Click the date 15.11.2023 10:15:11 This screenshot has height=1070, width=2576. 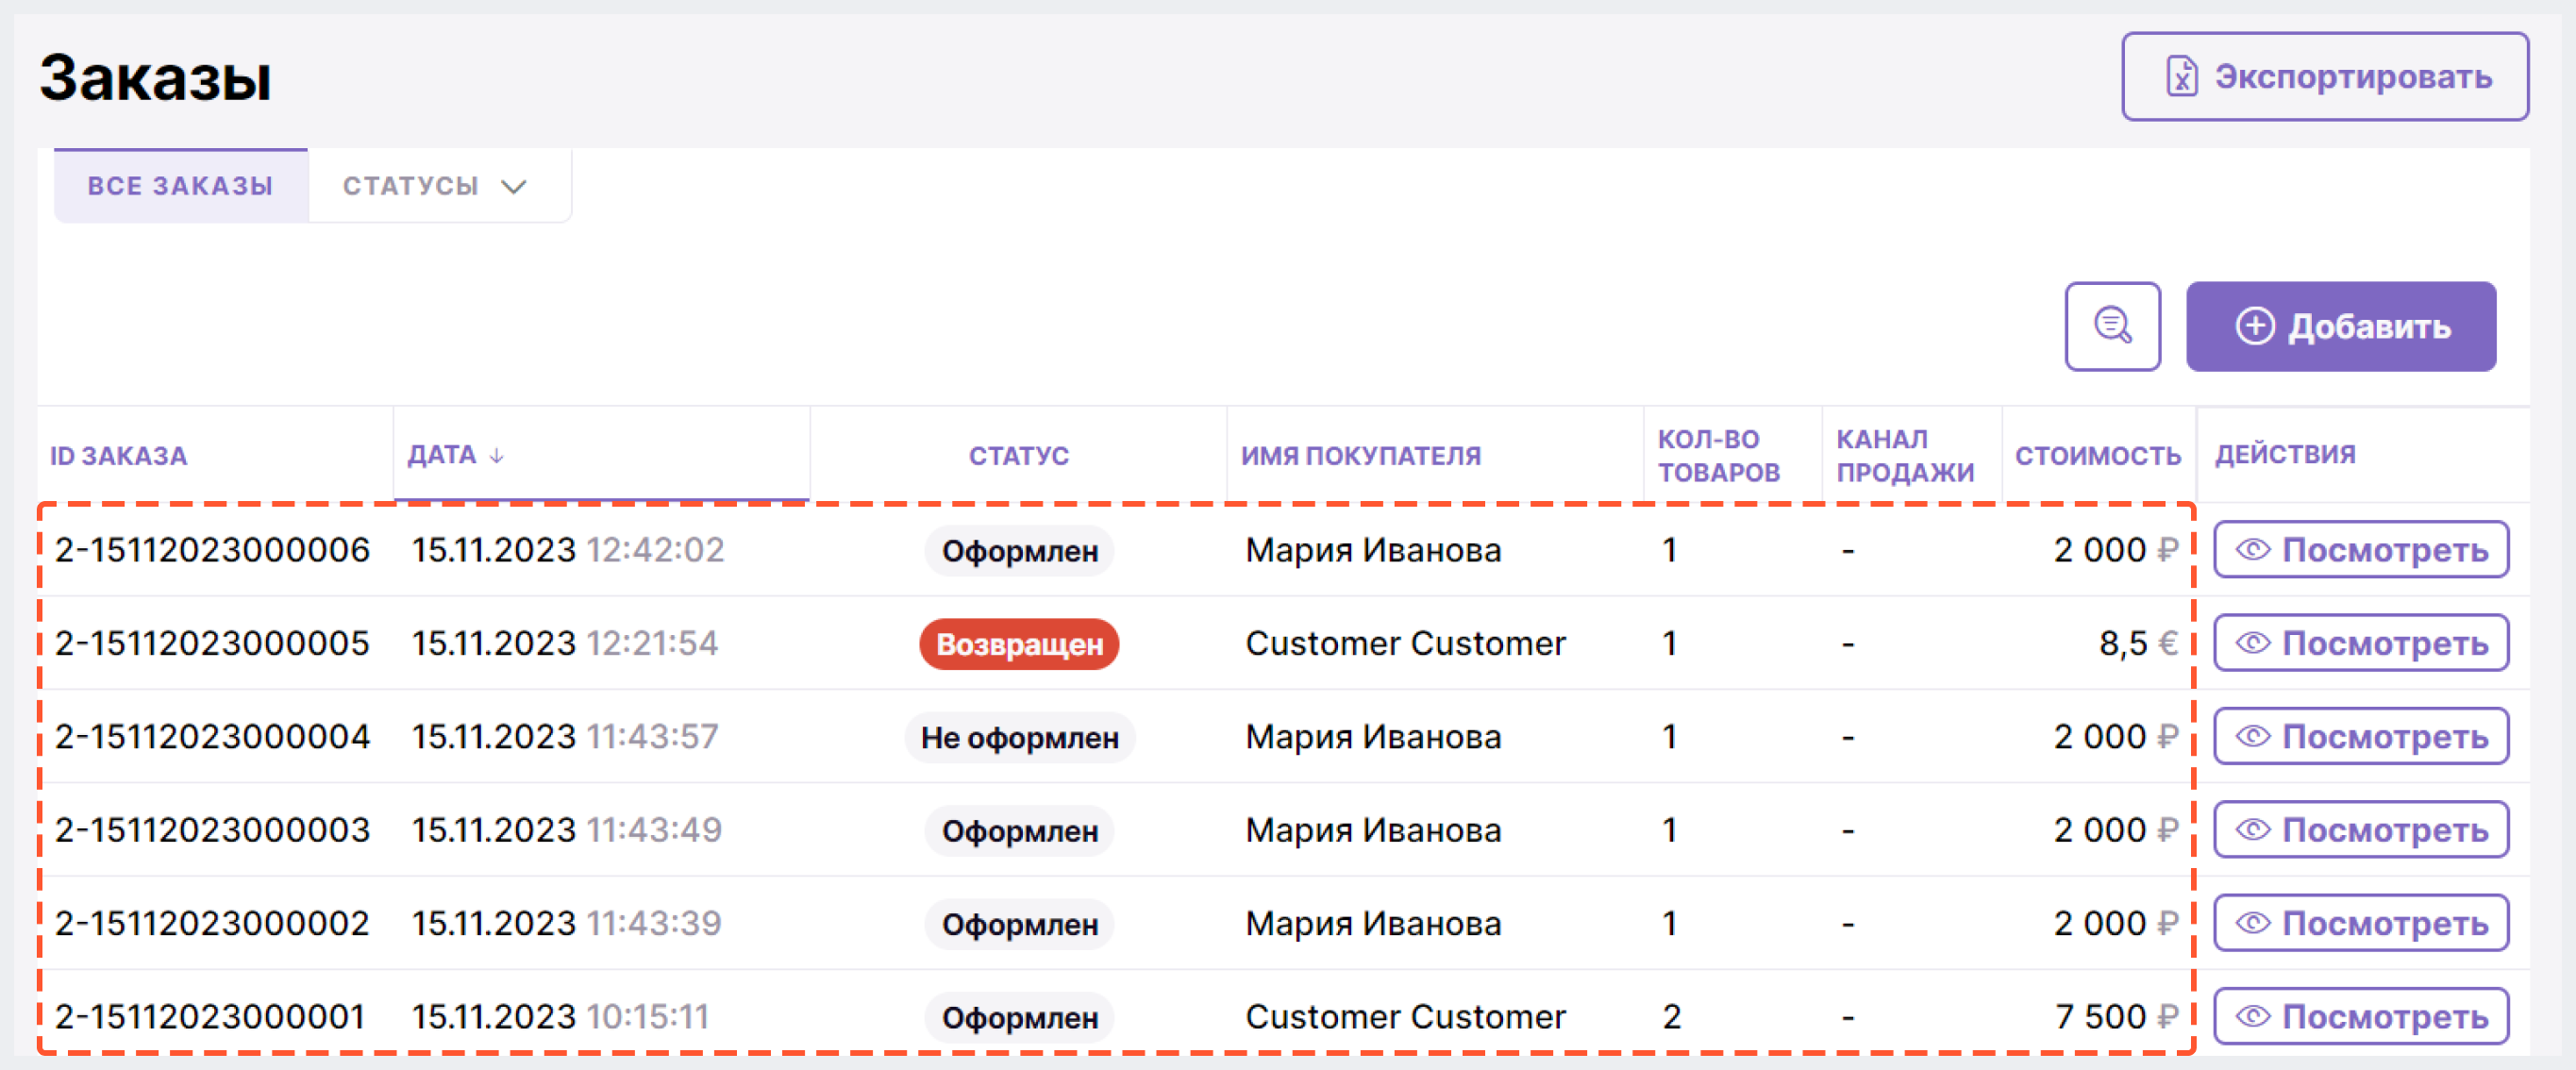[560, 1017]
